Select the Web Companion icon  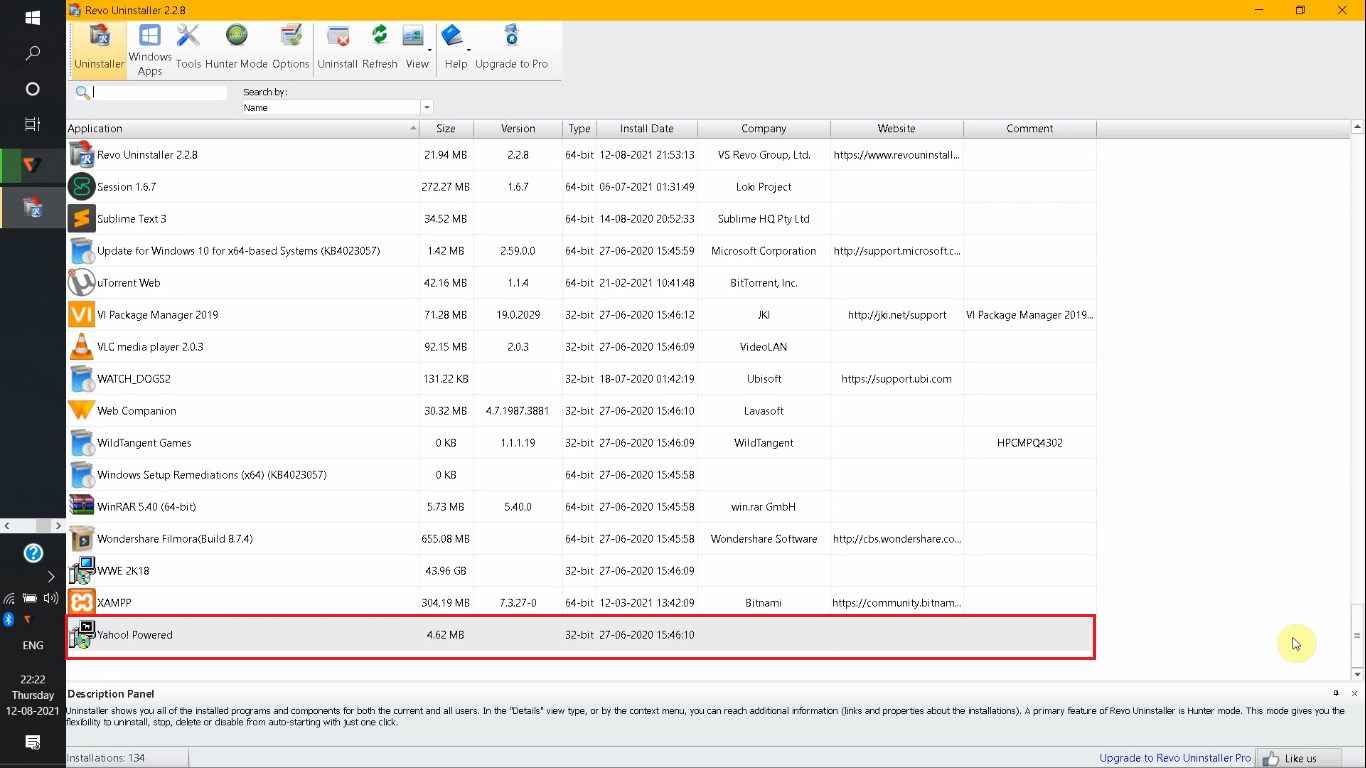pos(81,411)
